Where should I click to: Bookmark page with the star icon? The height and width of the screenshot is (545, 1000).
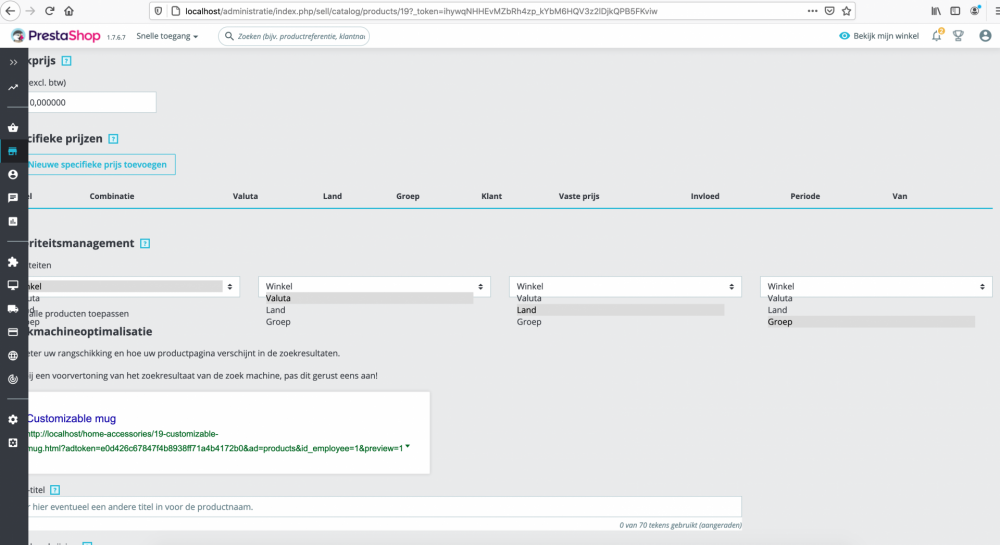coord(846,11)
